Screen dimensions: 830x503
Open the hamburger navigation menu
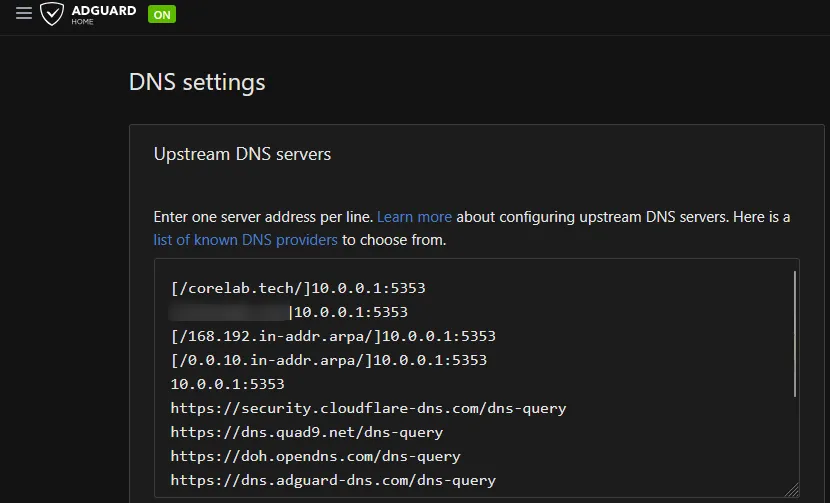[24, 13]
